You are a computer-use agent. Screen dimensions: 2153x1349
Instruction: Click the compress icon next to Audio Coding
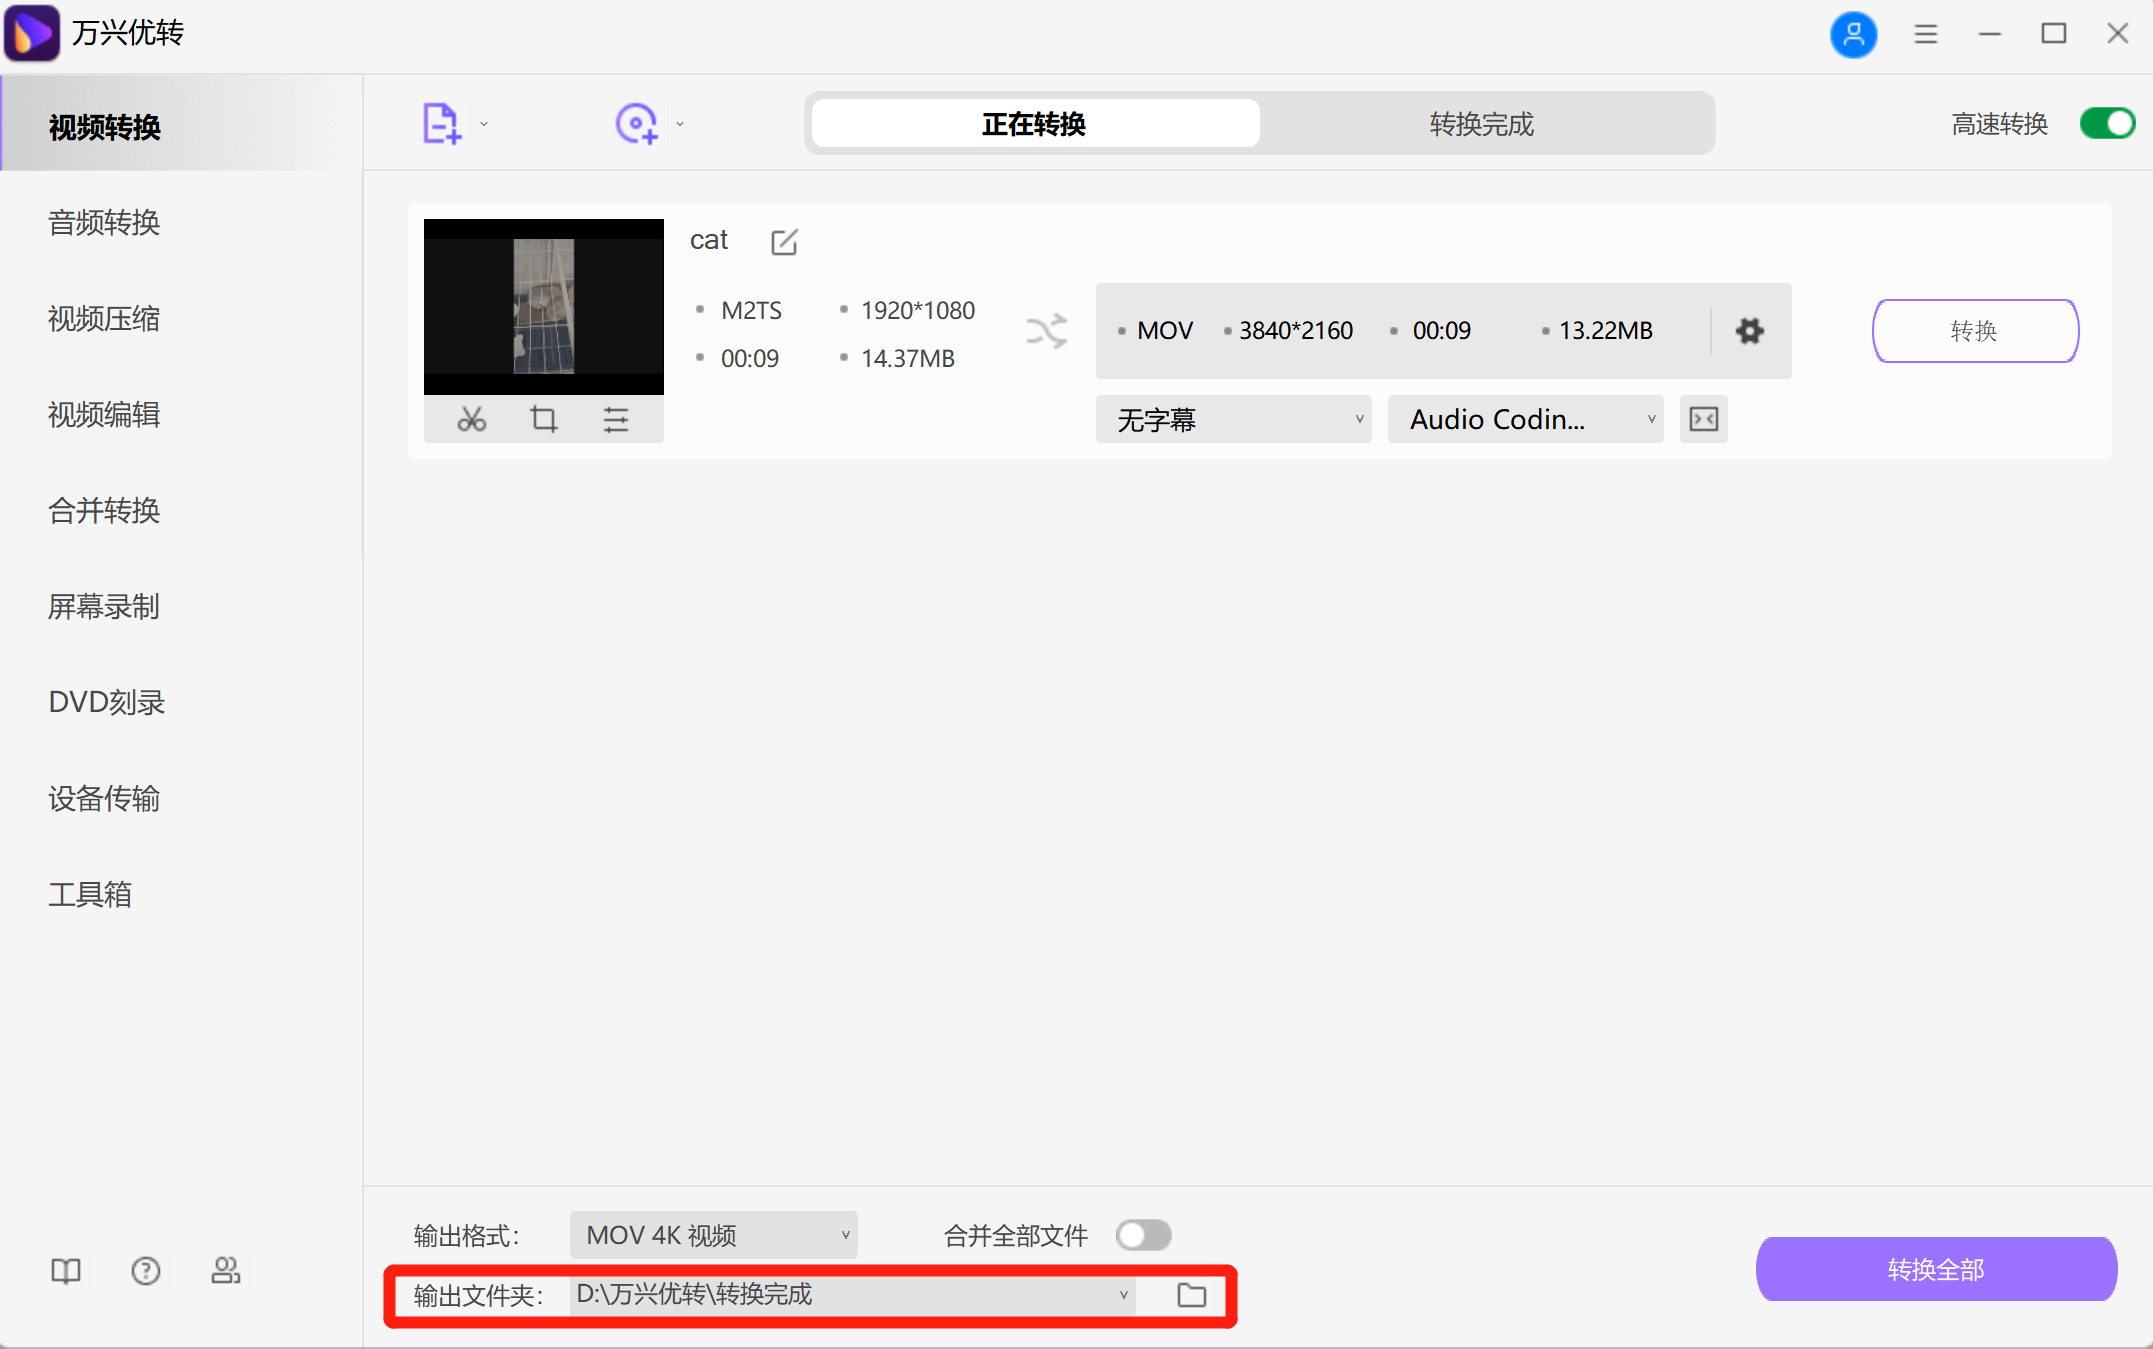point(1703,419)
